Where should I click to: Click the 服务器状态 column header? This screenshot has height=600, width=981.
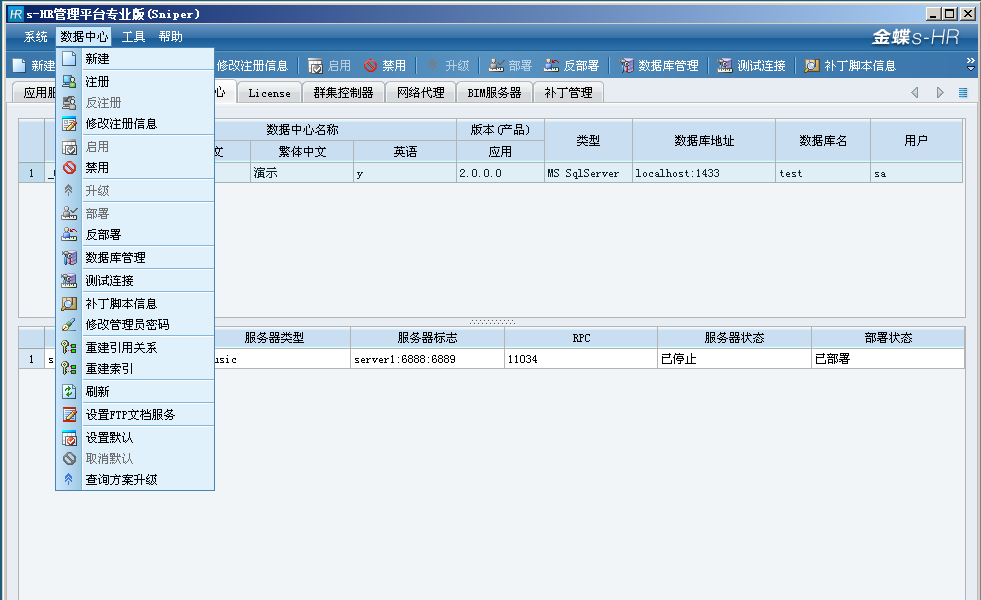coord(734,338)
